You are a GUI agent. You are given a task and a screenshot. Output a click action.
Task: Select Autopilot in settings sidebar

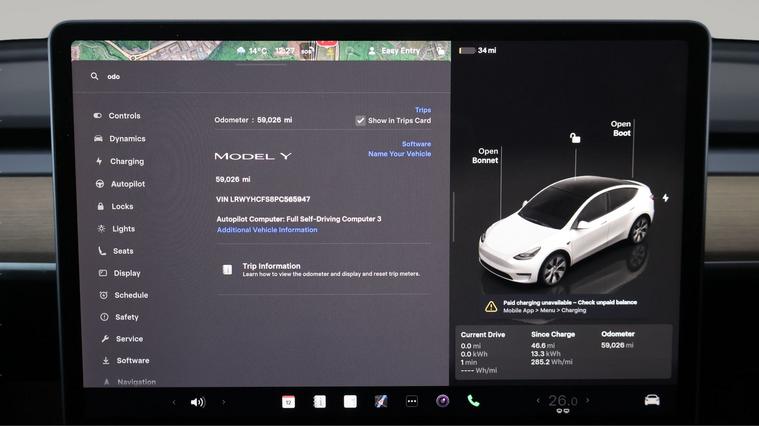click(x=127, y=184)
